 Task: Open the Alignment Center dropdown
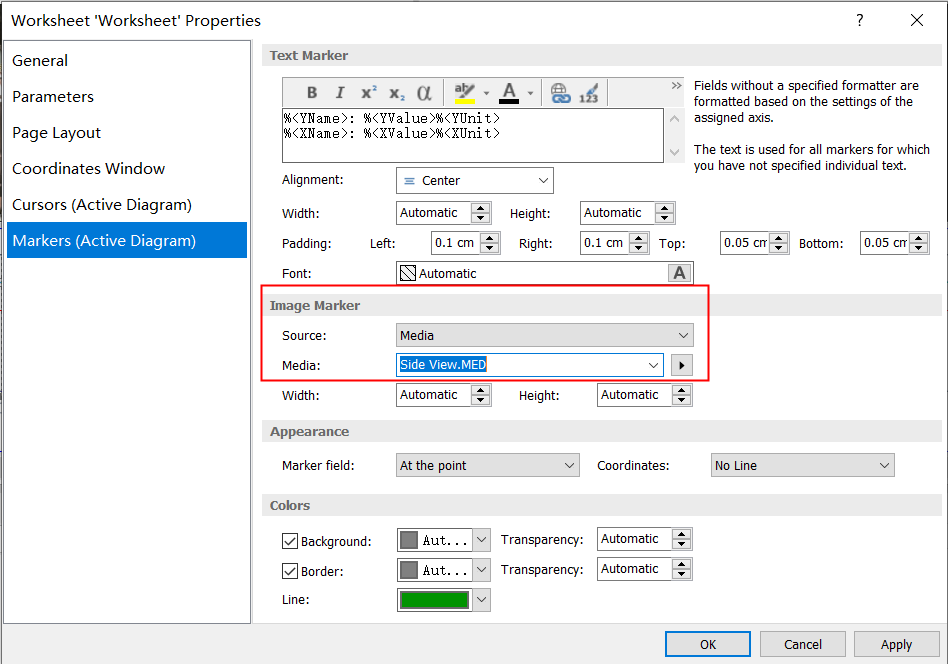pyautogui.click(x=475, y=181)
